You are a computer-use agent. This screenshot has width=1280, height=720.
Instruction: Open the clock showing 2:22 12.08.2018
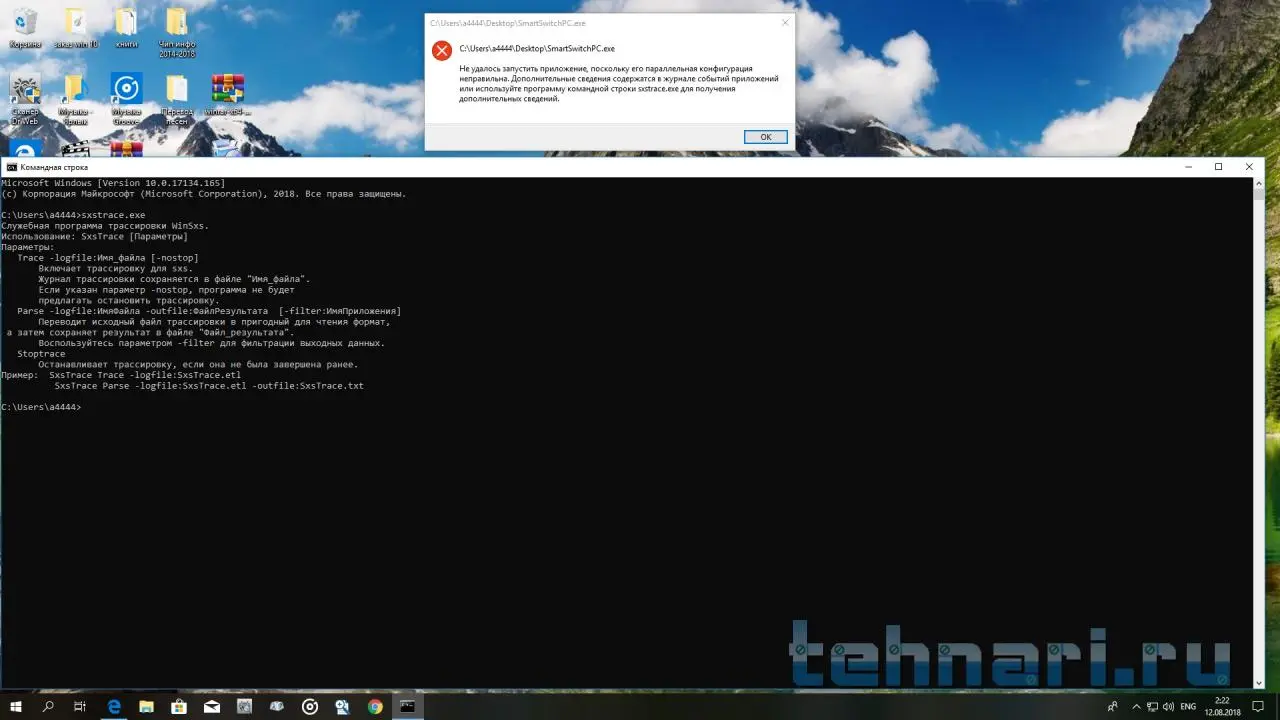1222,706
